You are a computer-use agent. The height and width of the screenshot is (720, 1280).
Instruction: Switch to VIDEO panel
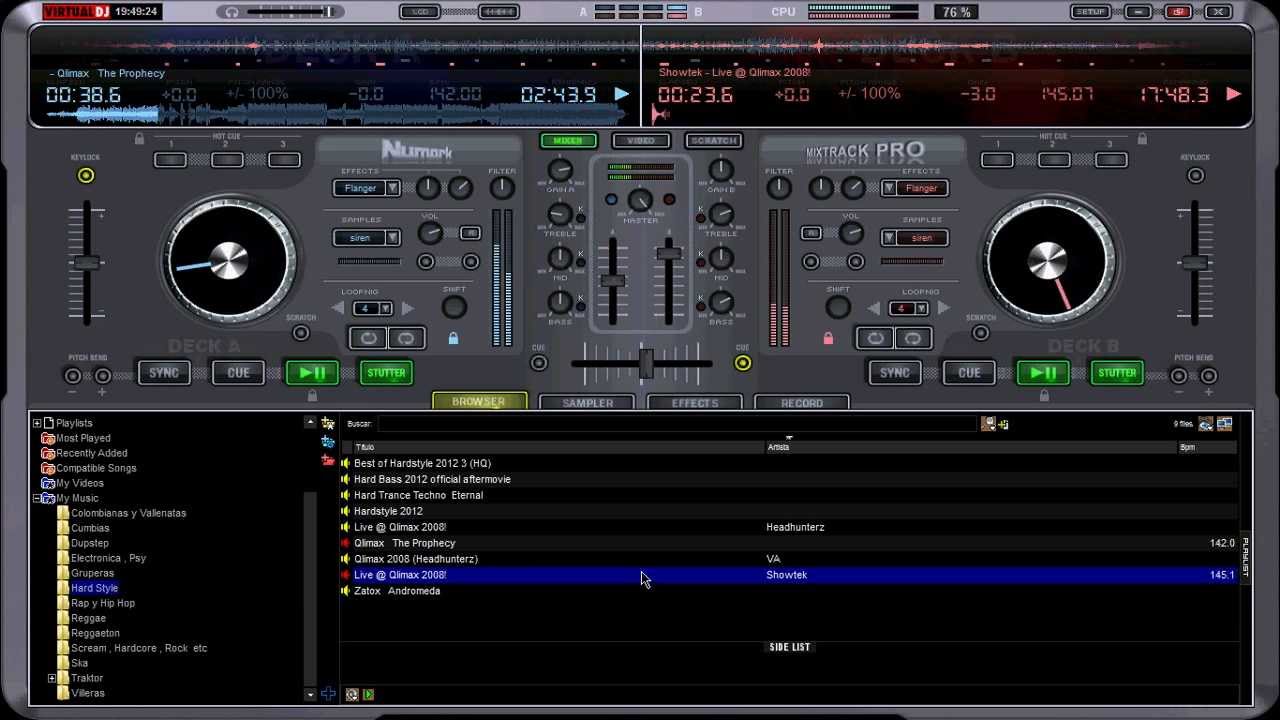(641, 141)
